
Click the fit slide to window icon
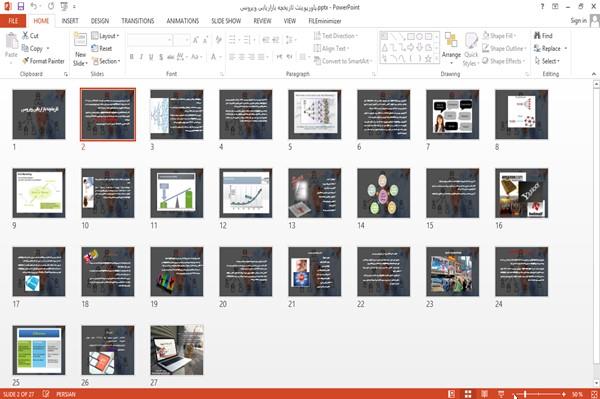pyautogui.click(x=594, y=394)
